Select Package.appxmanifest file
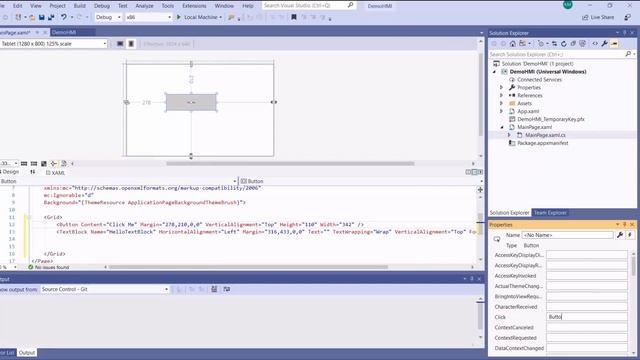The image size is (640, 360). 542,143
